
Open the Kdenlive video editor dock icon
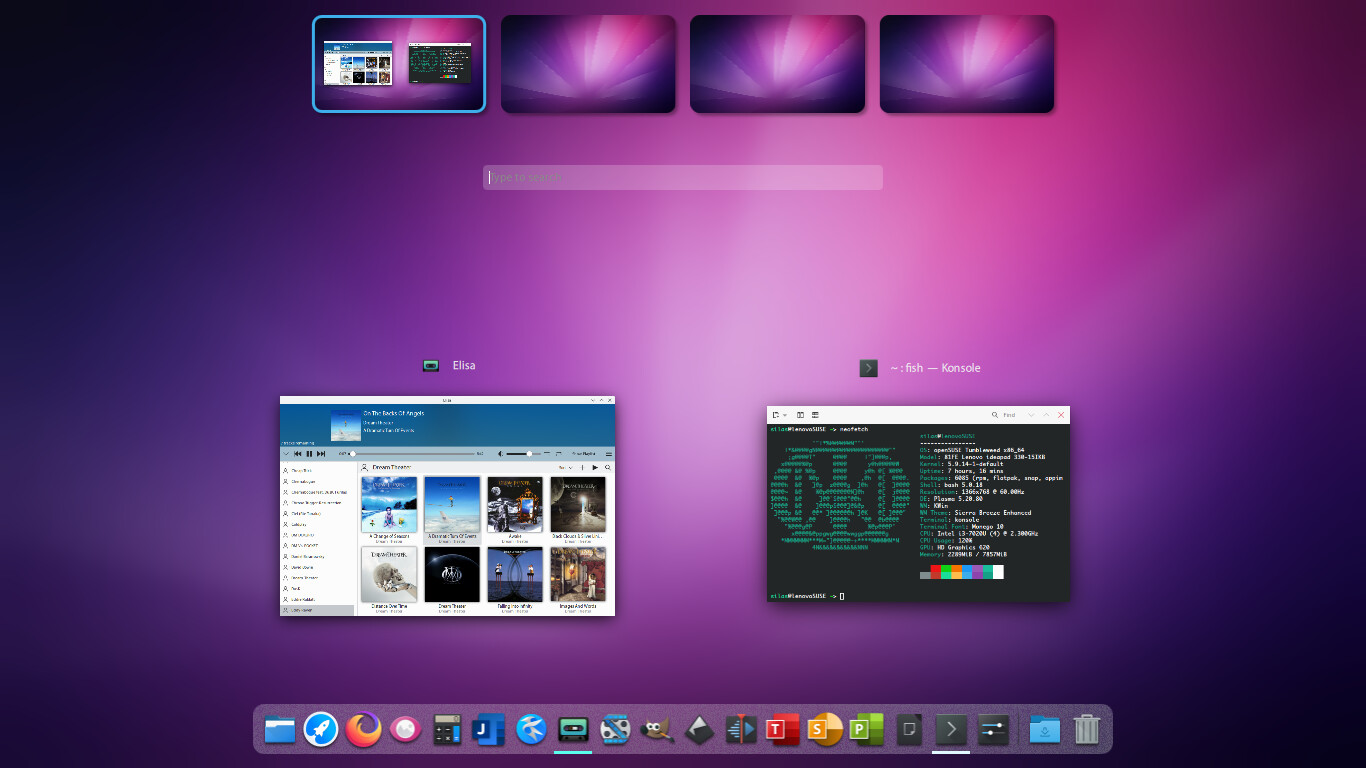[741, 729]
